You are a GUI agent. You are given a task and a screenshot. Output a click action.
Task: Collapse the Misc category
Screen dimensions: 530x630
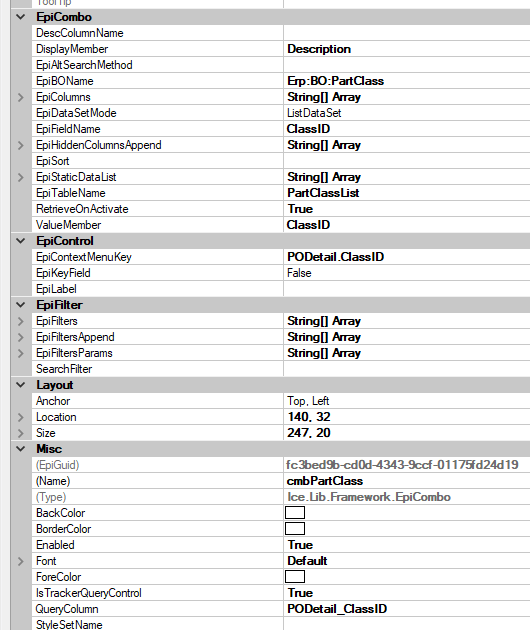pyautogui.click(x=20, y=449)
